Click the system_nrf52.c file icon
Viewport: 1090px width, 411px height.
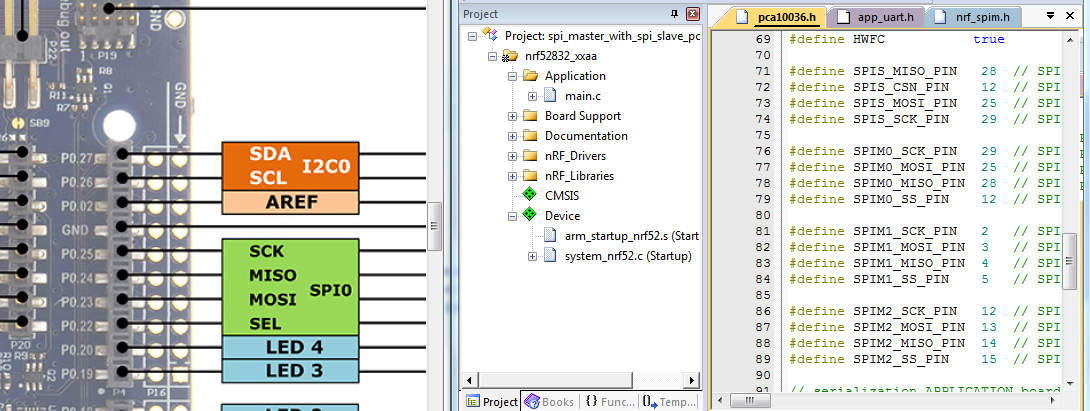coord(551,256)
